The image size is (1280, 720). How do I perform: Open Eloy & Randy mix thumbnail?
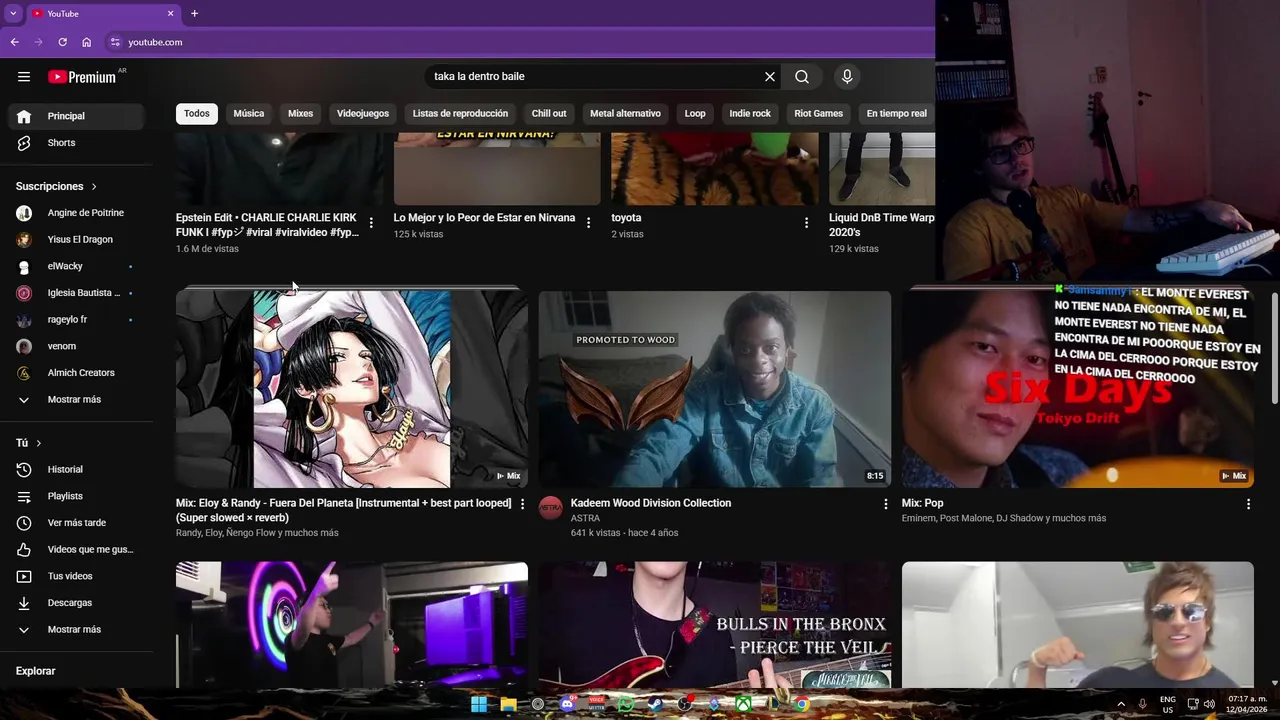coord(352,389)
